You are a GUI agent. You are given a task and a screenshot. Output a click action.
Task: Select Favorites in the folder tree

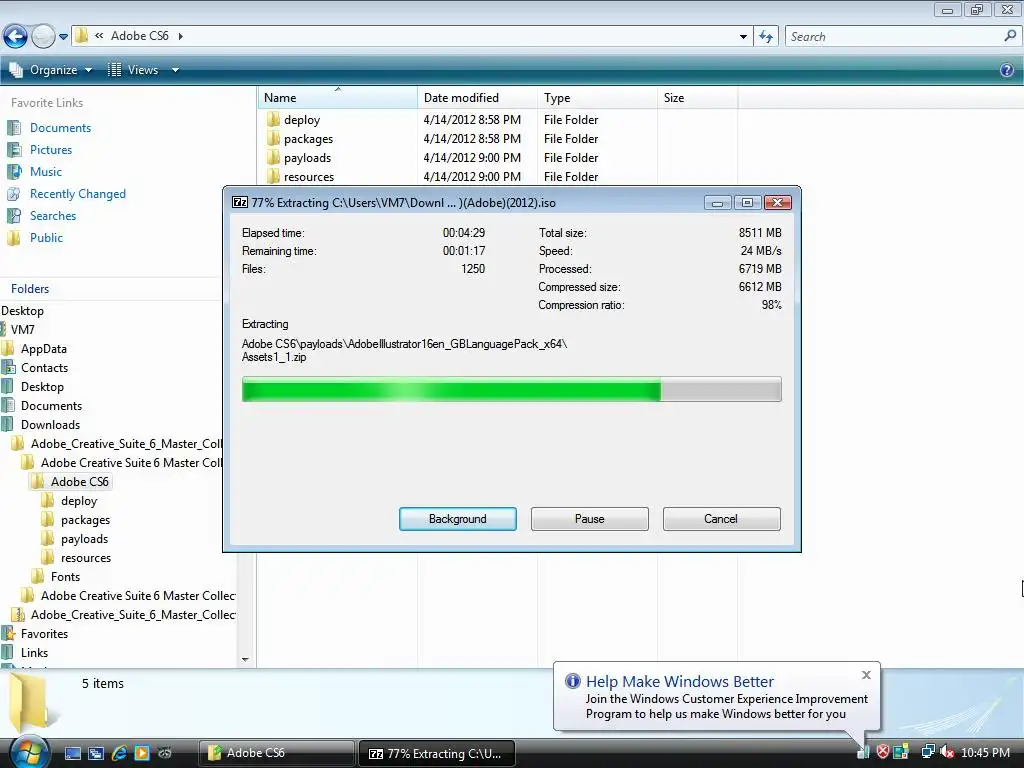(44, 633)
